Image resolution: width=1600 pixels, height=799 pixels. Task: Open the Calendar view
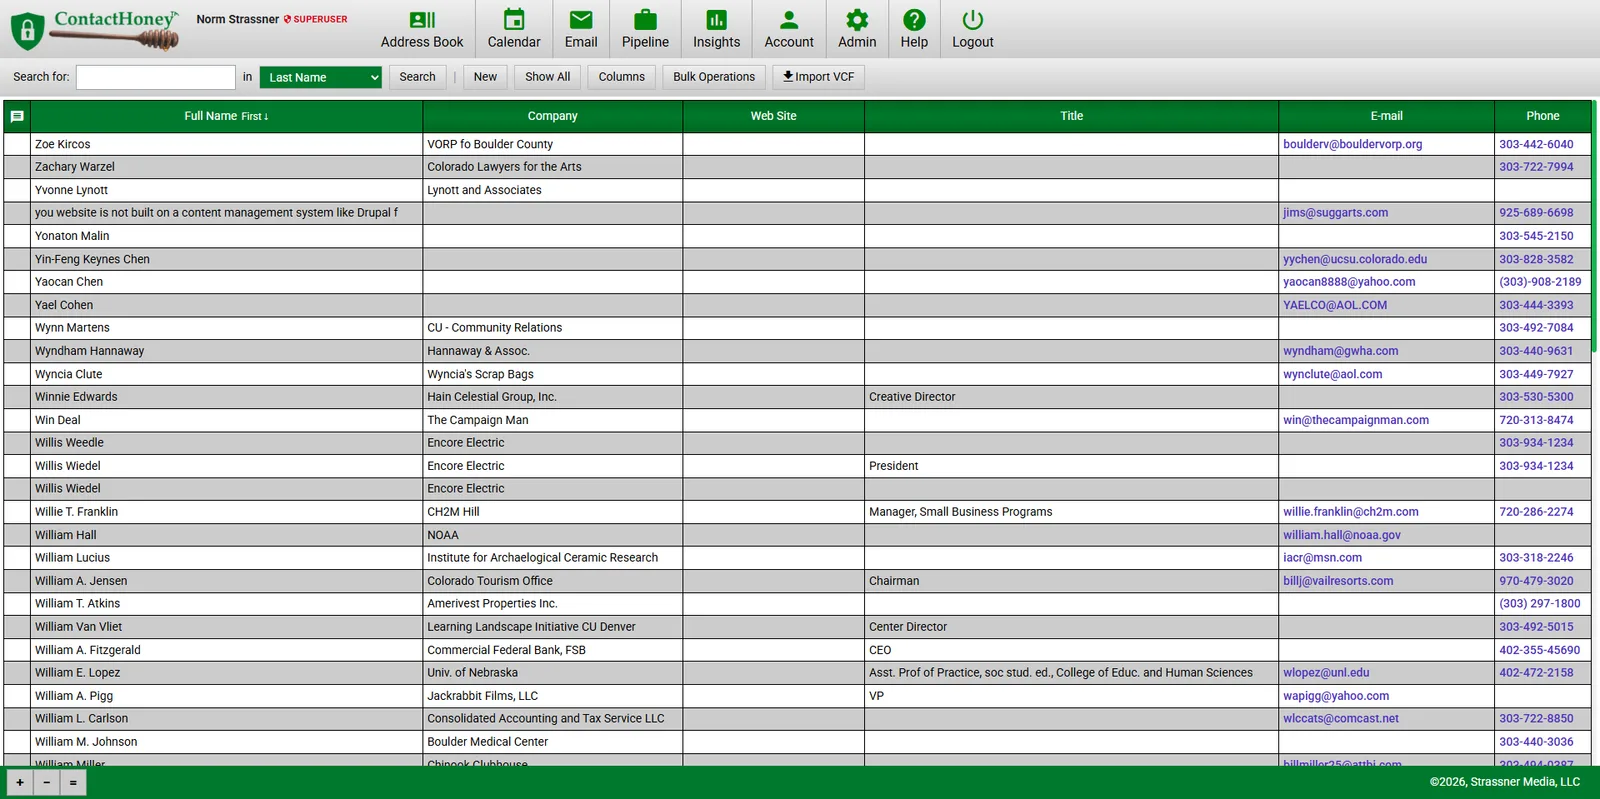tap(514, 29)
